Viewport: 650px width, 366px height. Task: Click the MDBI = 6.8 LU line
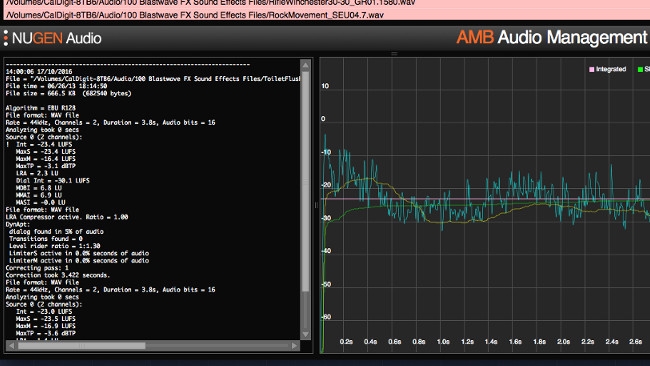tap(39, 188)
